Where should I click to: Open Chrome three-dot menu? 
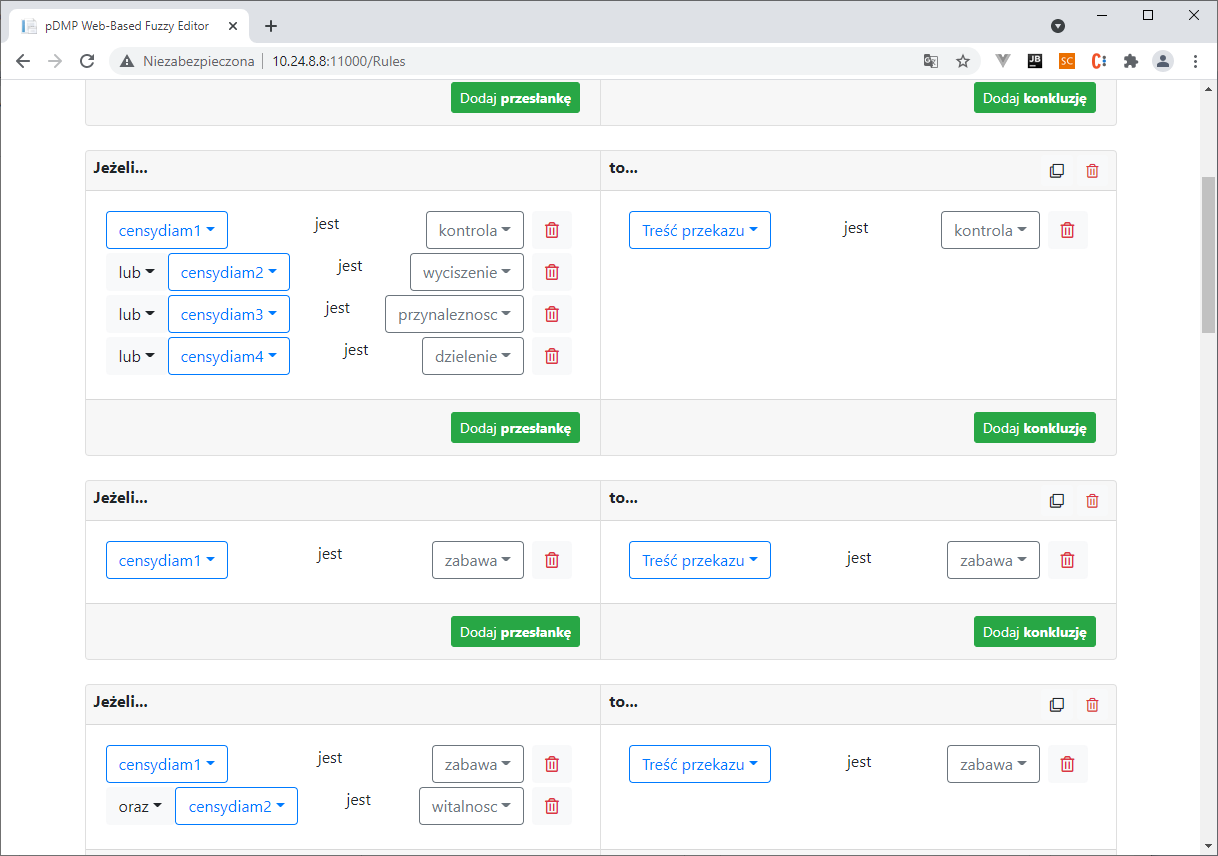[1196, 61]
